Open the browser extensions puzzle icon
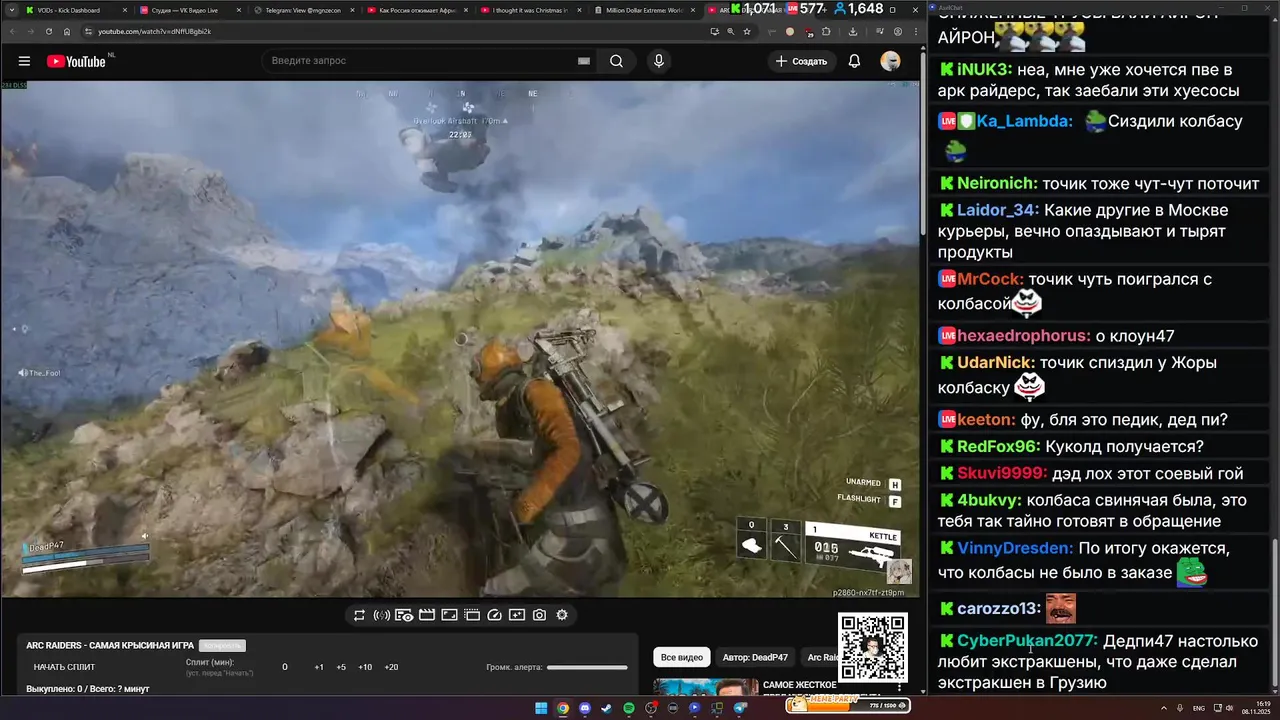The height and width of the screenshot is (720, 1280). coord(827,31)
